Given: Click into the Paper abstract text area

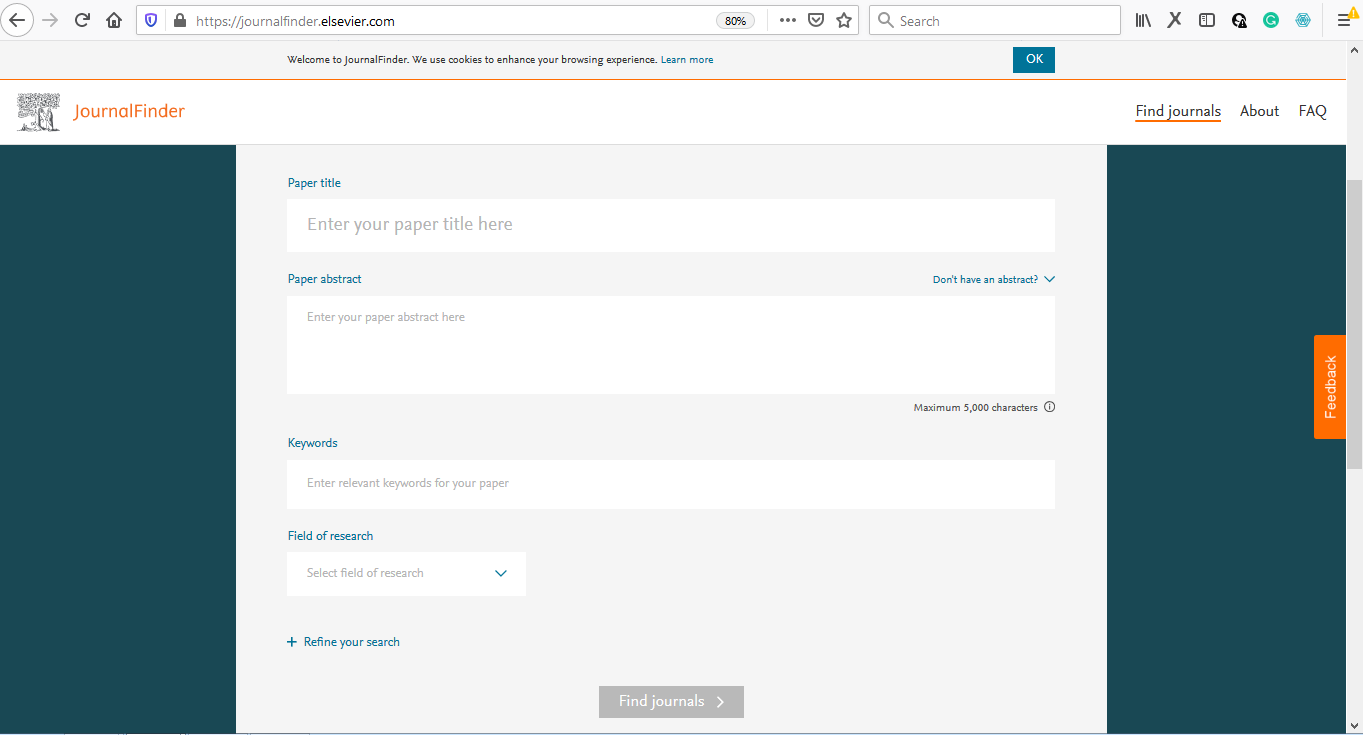Looking at the screenshot, I should (671, 345).
